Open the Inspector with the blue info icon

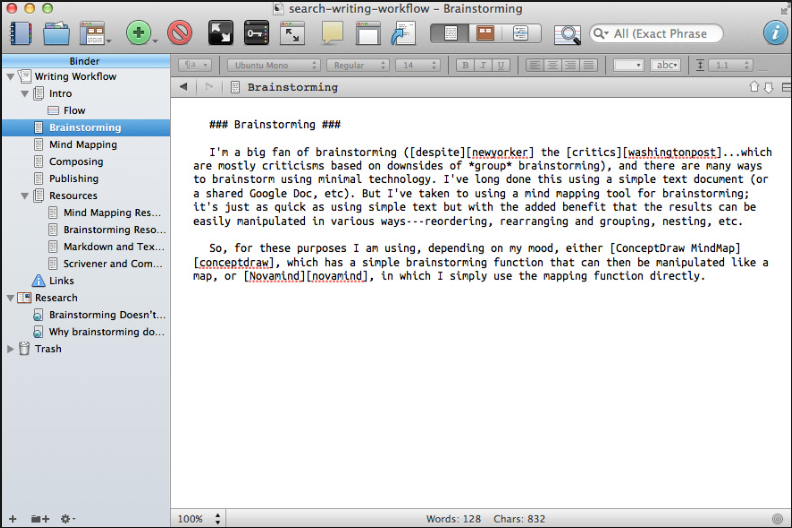click(774, 33)
